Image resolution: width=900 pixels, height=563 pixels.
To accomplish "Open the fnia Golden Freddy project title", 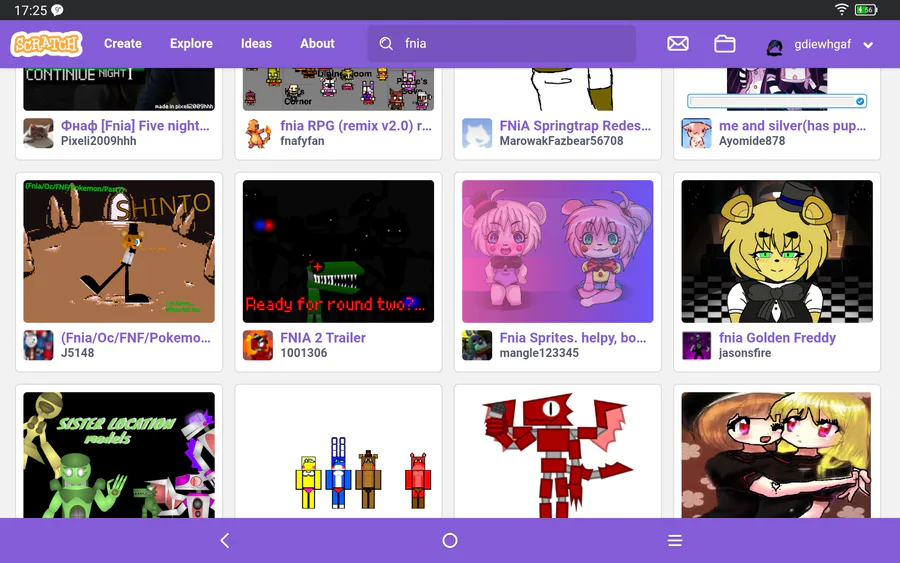I will [777, 338].
